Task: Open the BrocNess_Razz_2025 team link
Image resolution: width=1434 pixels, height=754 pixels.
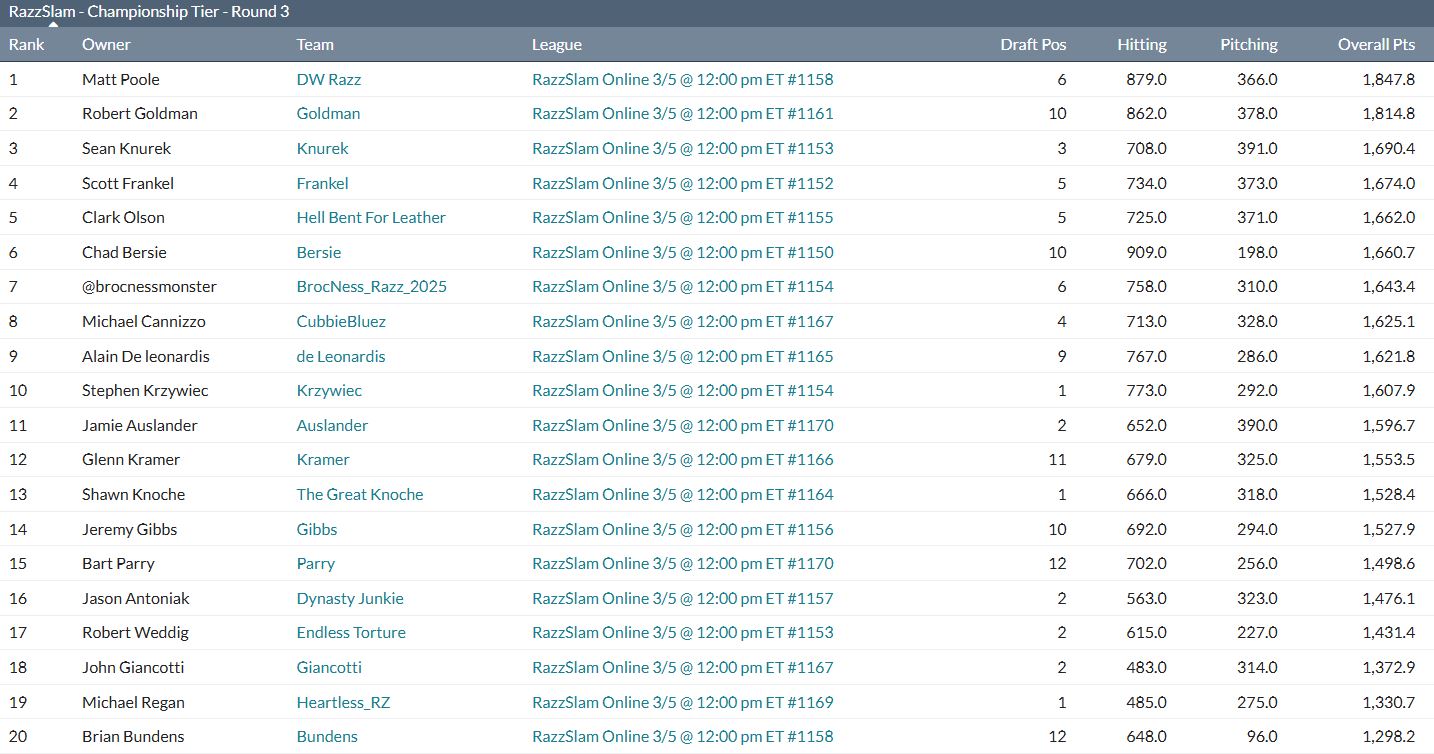Action: [372, 287]
